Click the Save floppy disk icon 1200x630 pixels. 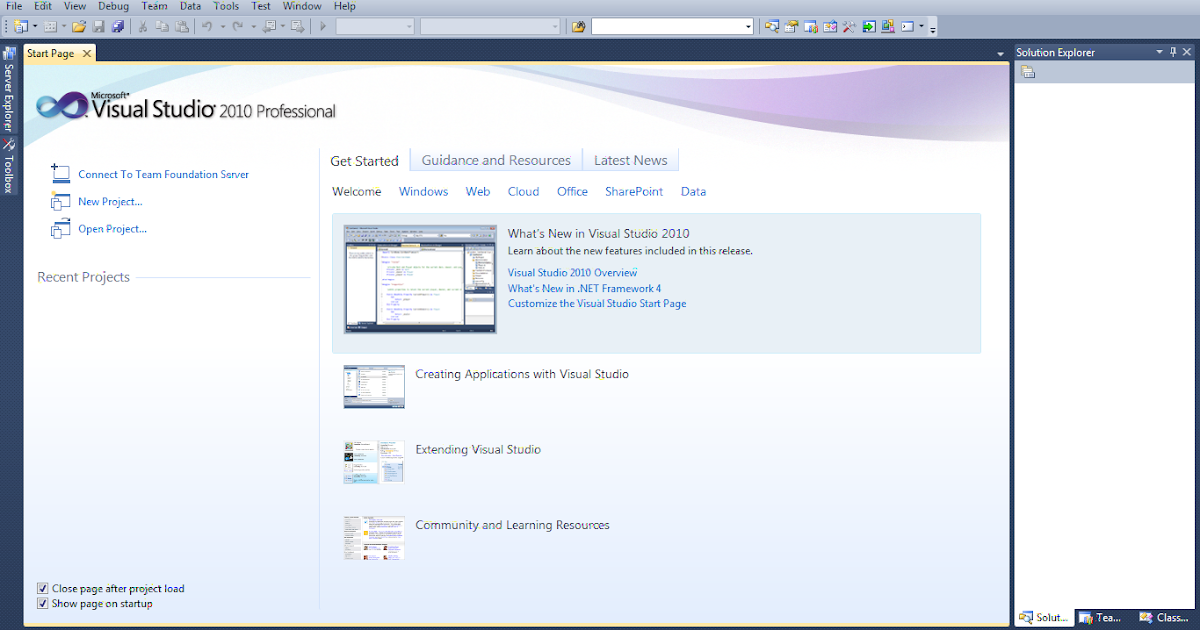(99, 26)
